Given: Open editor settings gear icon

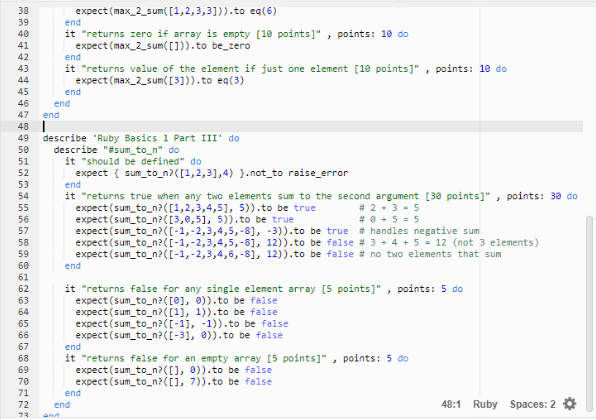Looking at the screenshot, I should pos(569,404).
